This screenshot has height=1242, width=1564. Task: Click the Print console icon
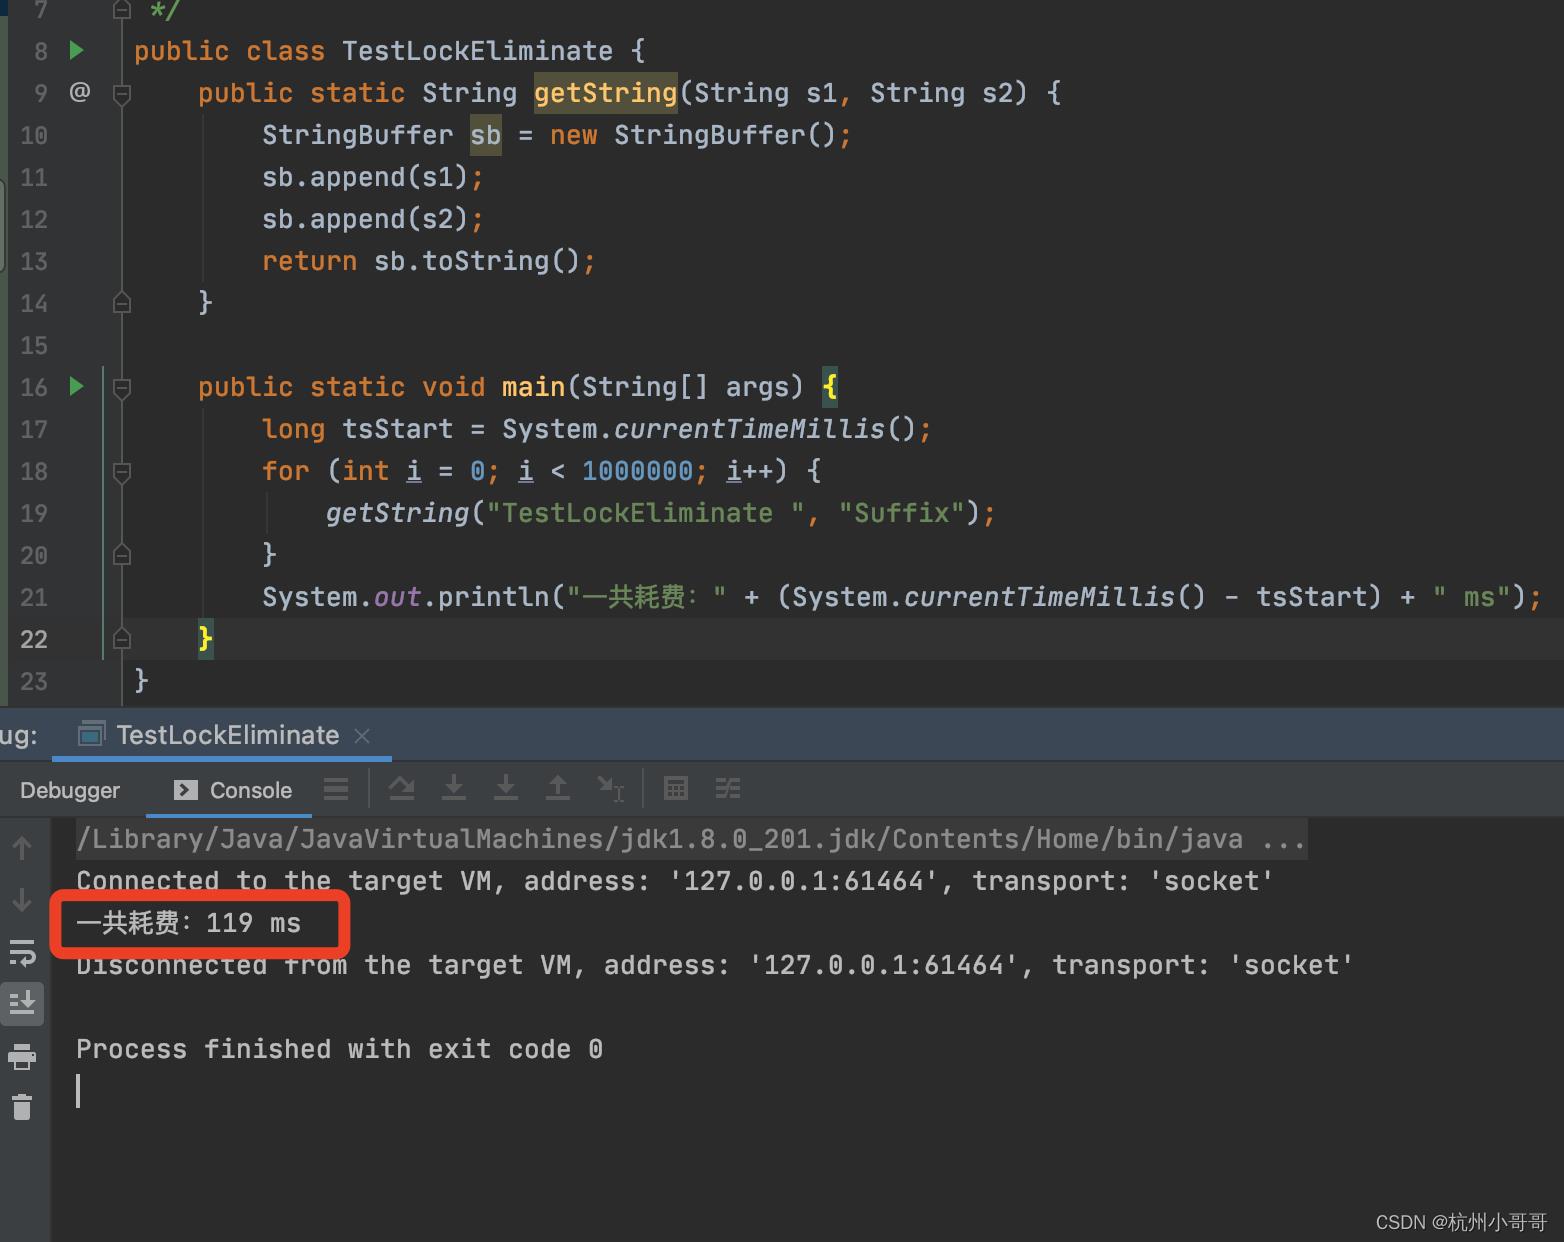[22, 1056]
